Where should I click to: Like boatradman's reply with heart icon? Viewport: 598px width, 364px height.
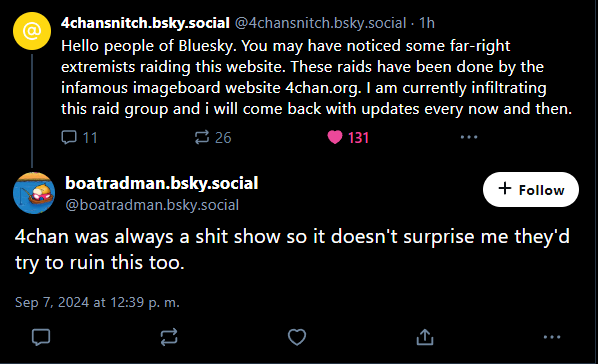[297, 337]
